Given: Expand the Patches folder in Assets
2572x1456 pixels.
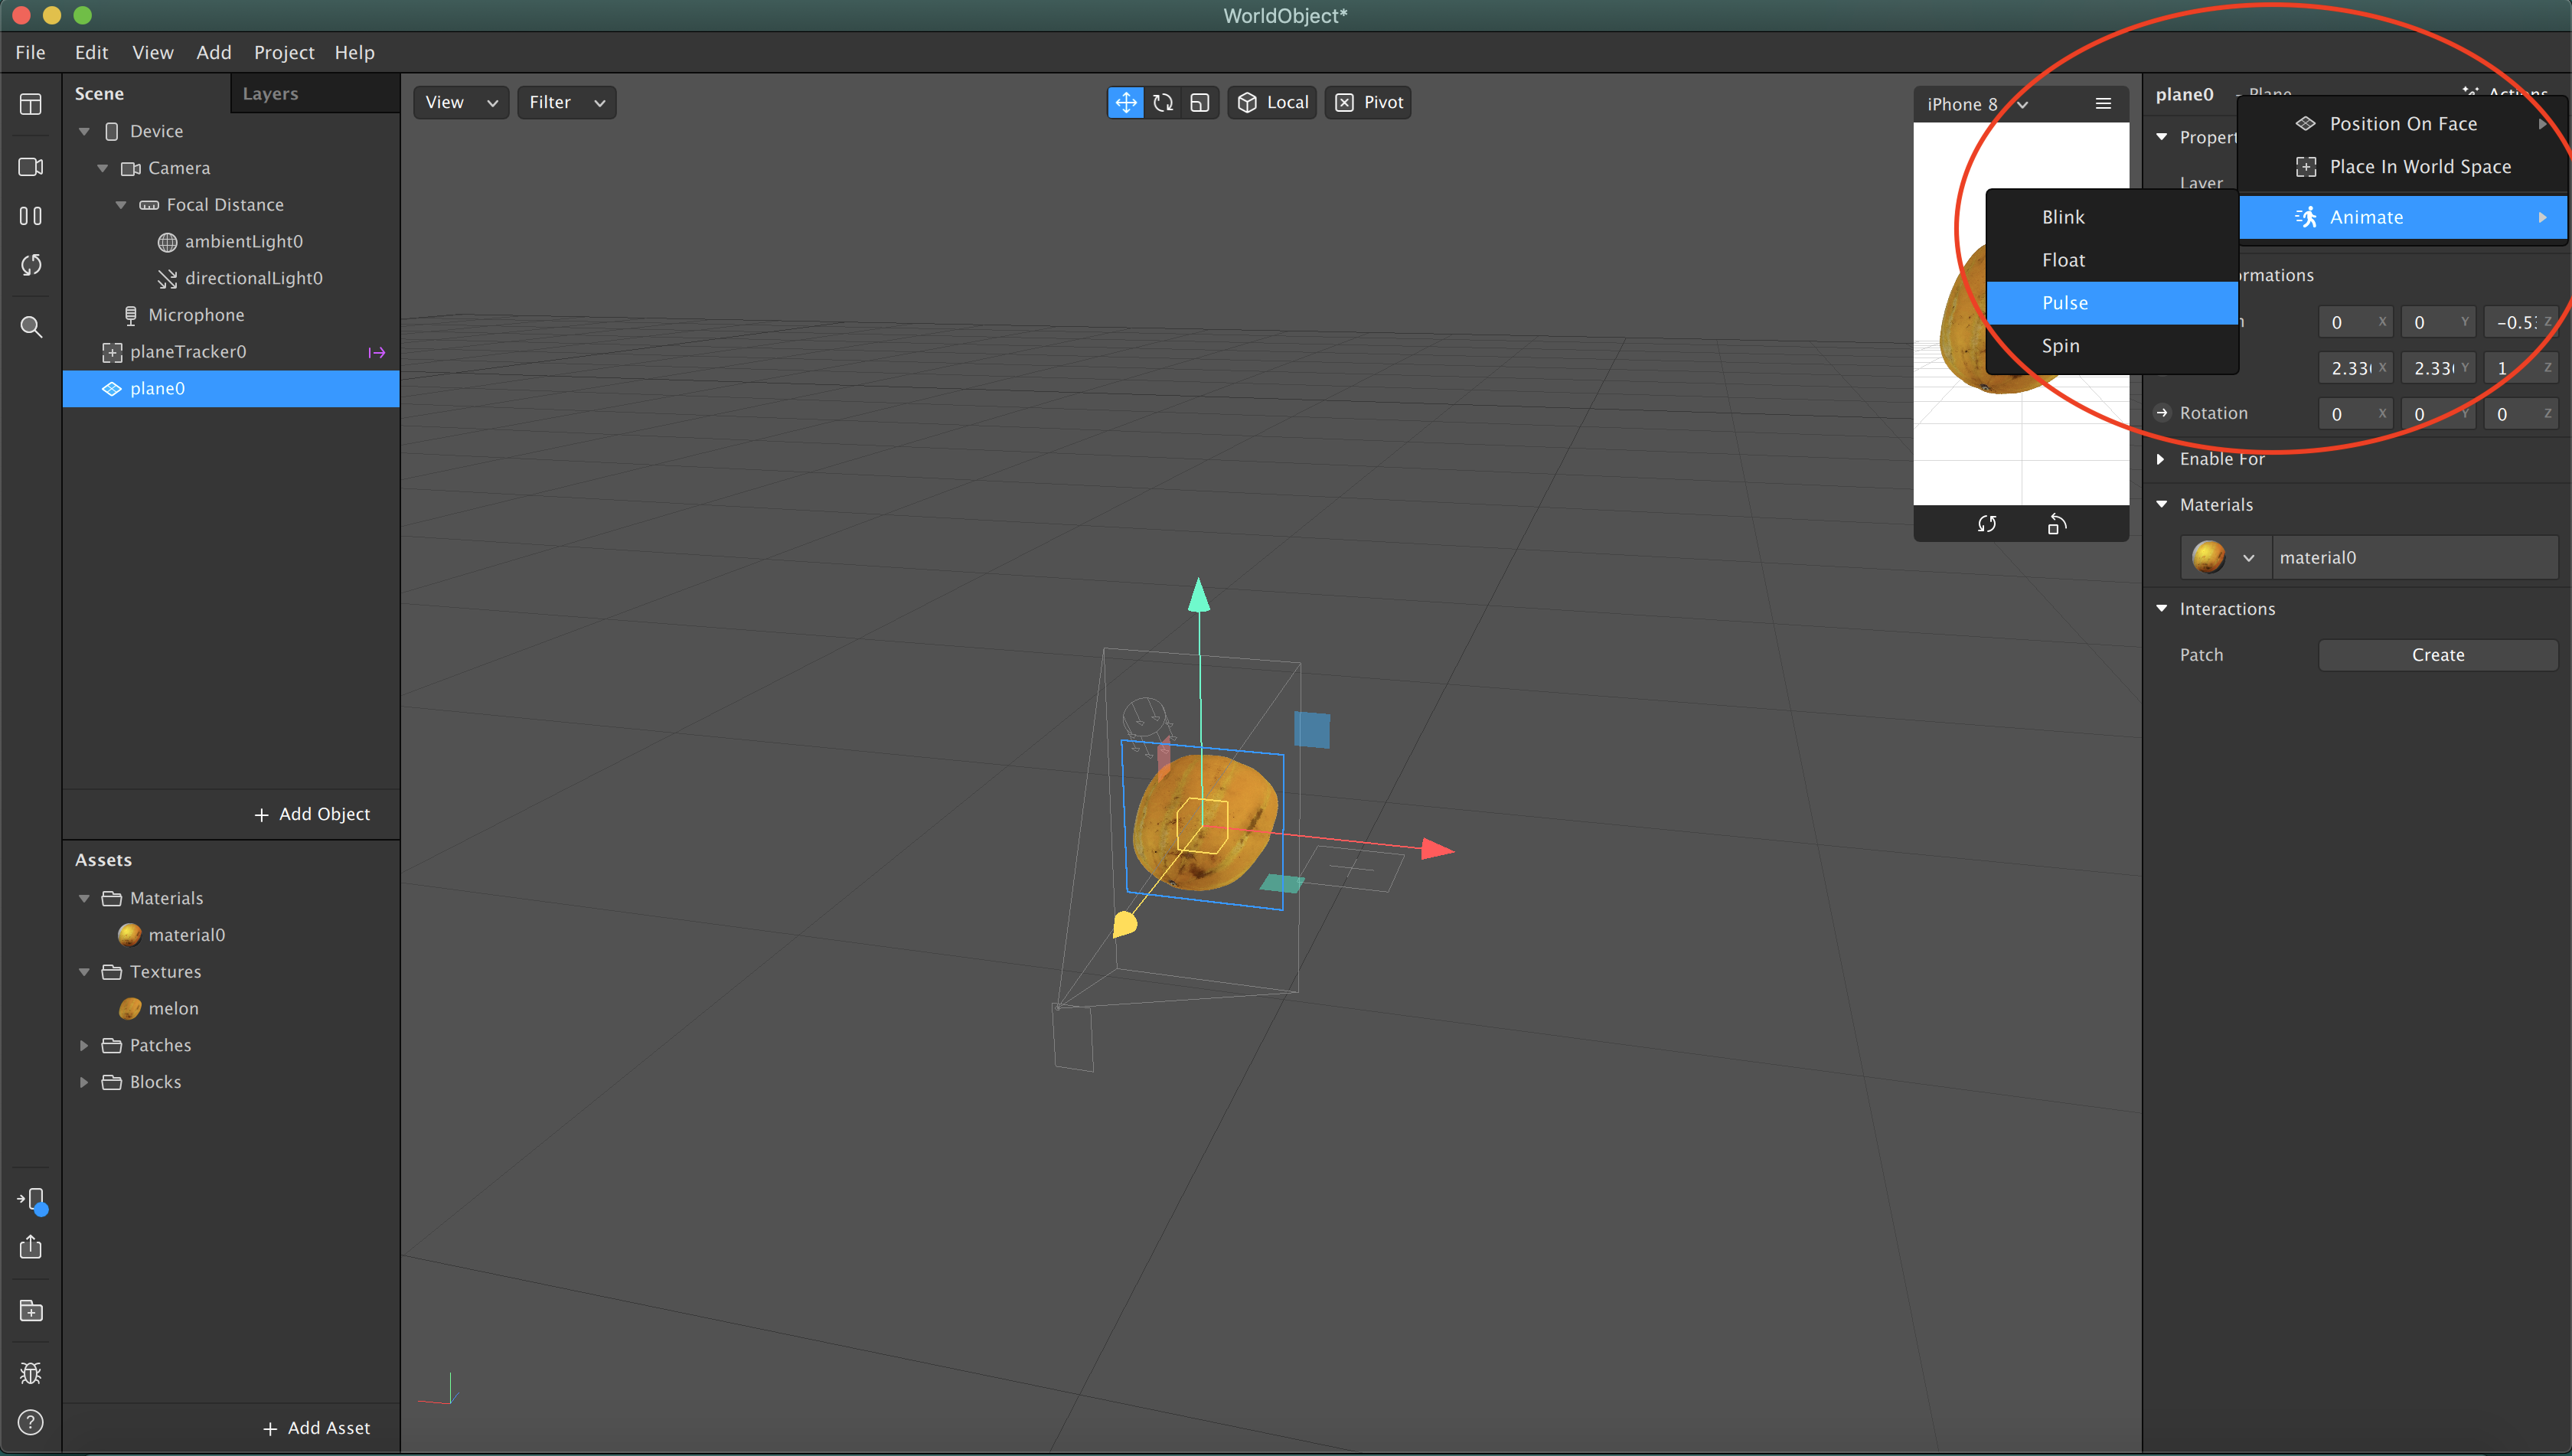Looking at the screenshot, I should tap(84, 1045).
